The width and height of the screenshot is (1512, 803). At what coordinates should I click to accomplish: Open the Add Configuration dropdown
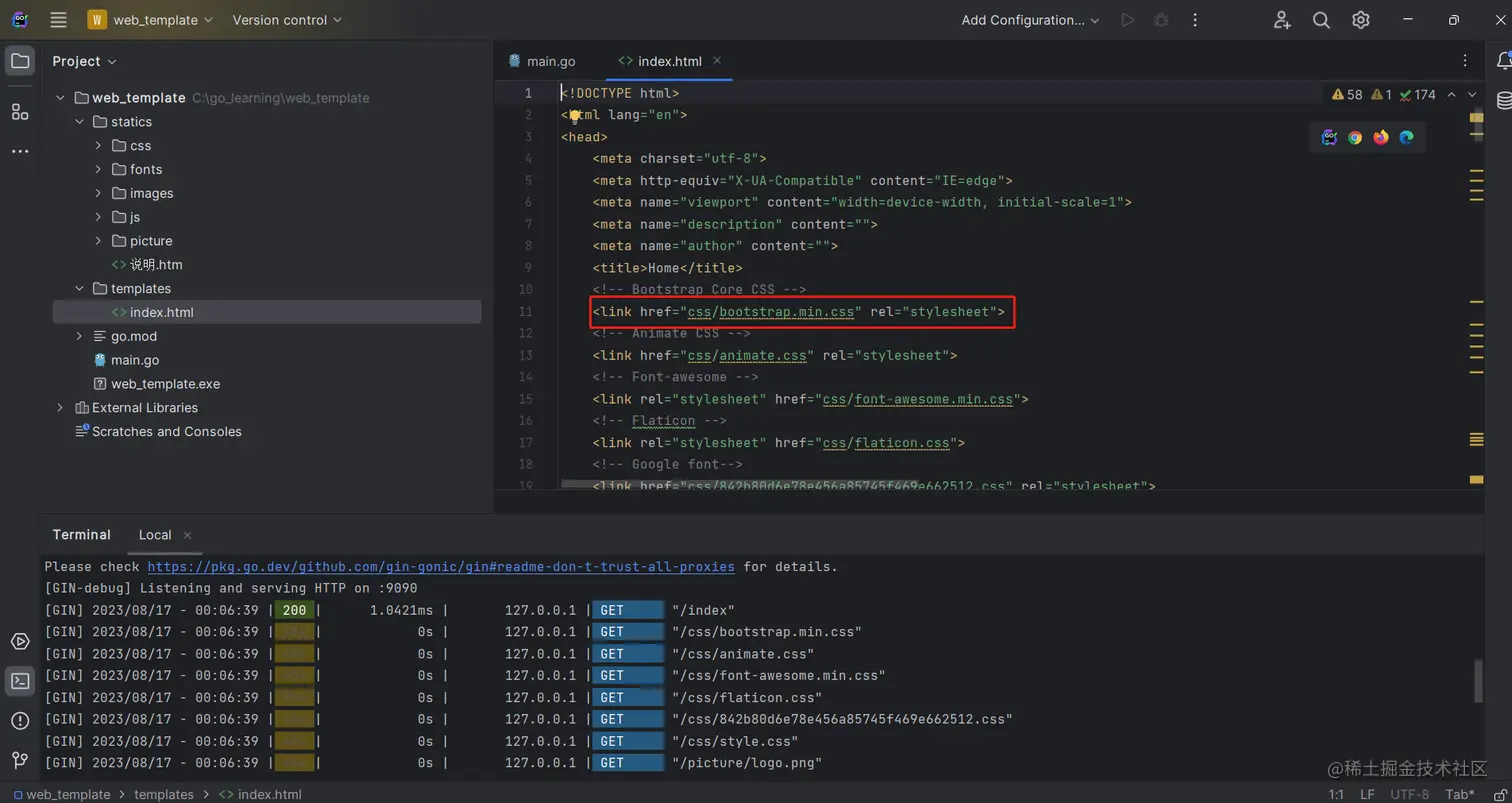pos(1030,20)
